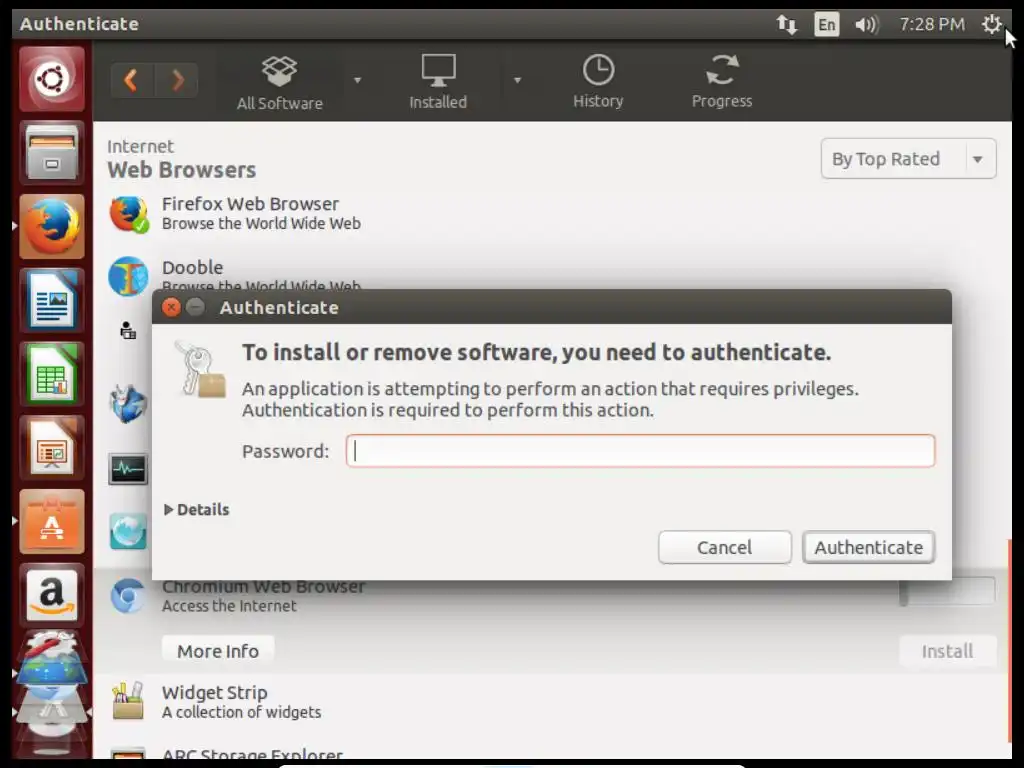Image resolution: width=1024 pixels, height=768 pixels.
Task: Select the Dooble browser icon
Action: 129,276
